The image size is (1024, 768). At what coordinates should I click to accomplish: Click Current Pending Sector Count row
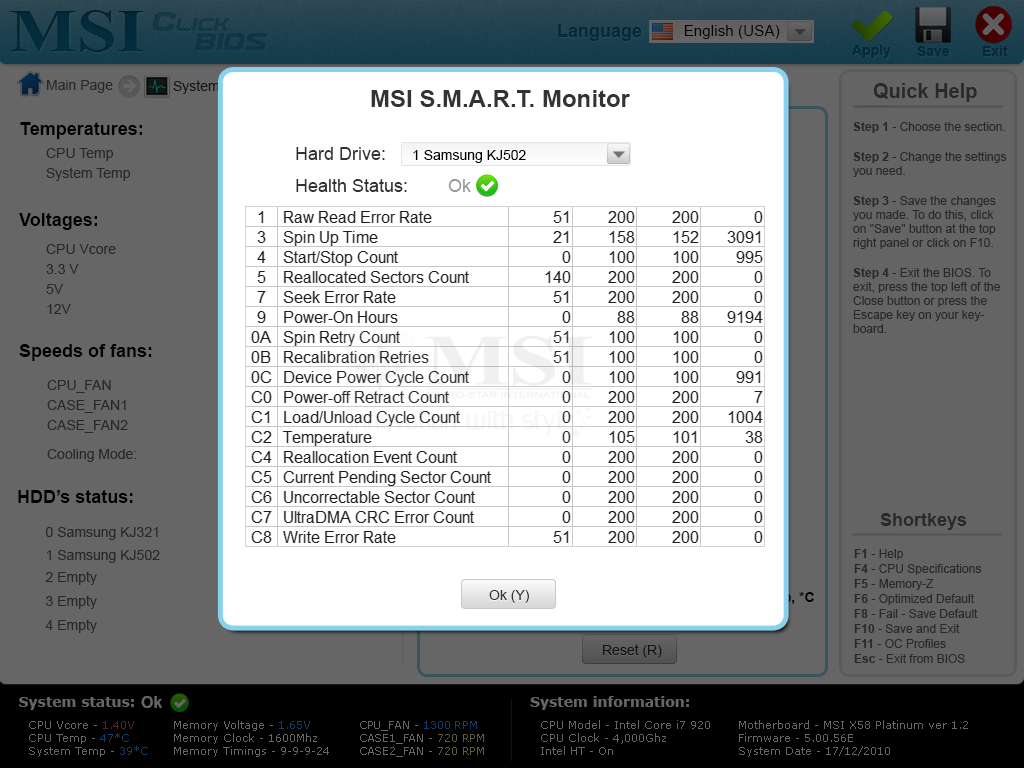tap(505, 477)
